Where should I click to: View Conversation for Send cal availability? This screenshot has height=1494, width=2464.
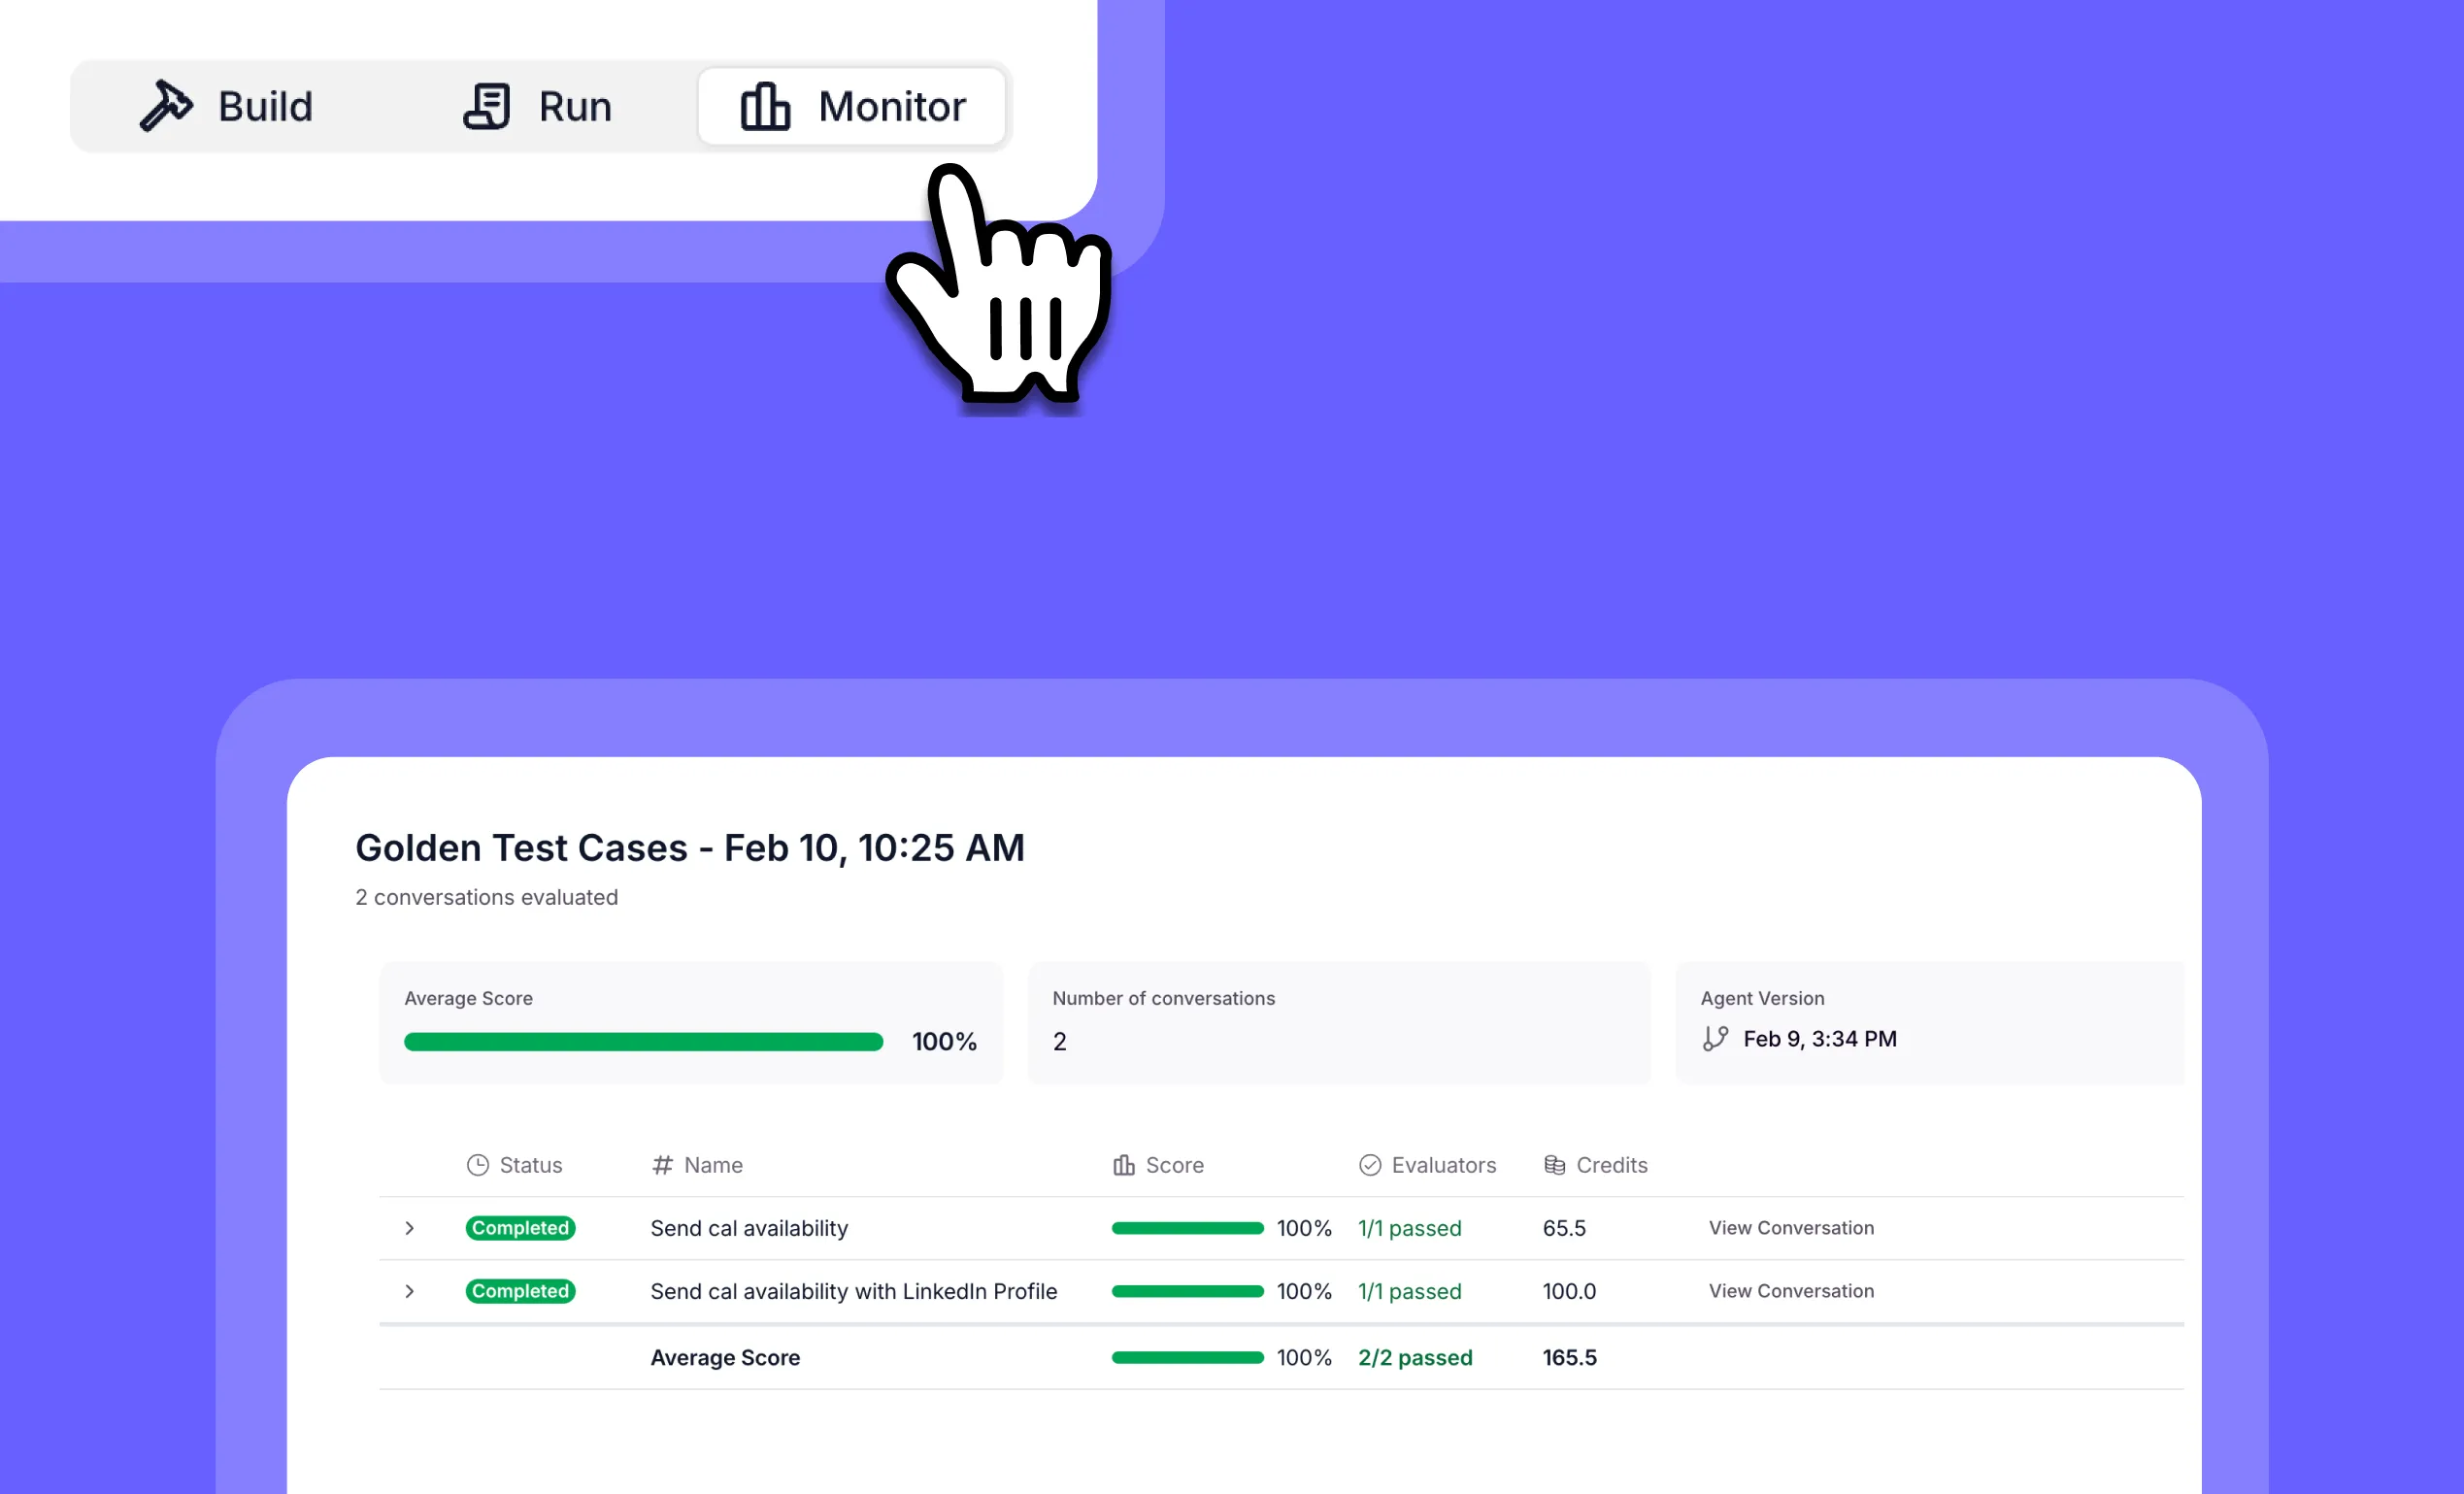(x=1791, y=1228)
